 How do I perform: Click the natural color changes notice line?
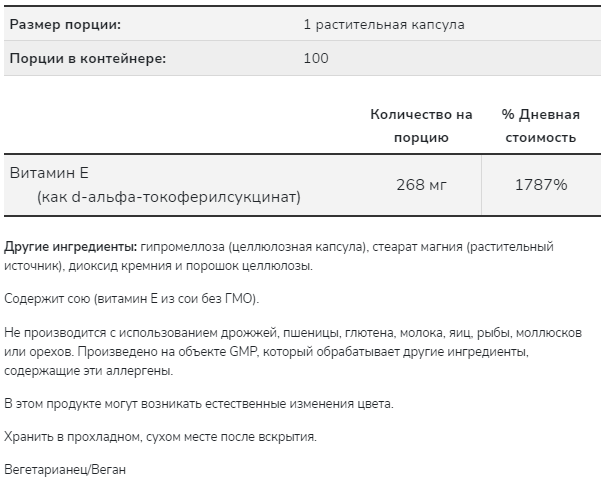click(199, 404)
